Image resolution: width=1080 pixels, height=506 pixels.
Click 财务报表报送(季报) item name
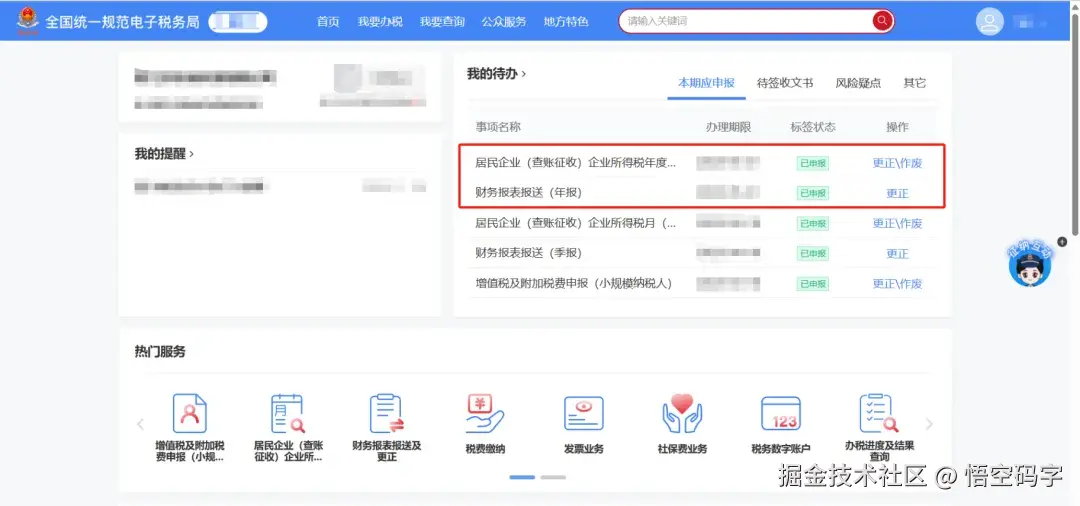(528, 253)
